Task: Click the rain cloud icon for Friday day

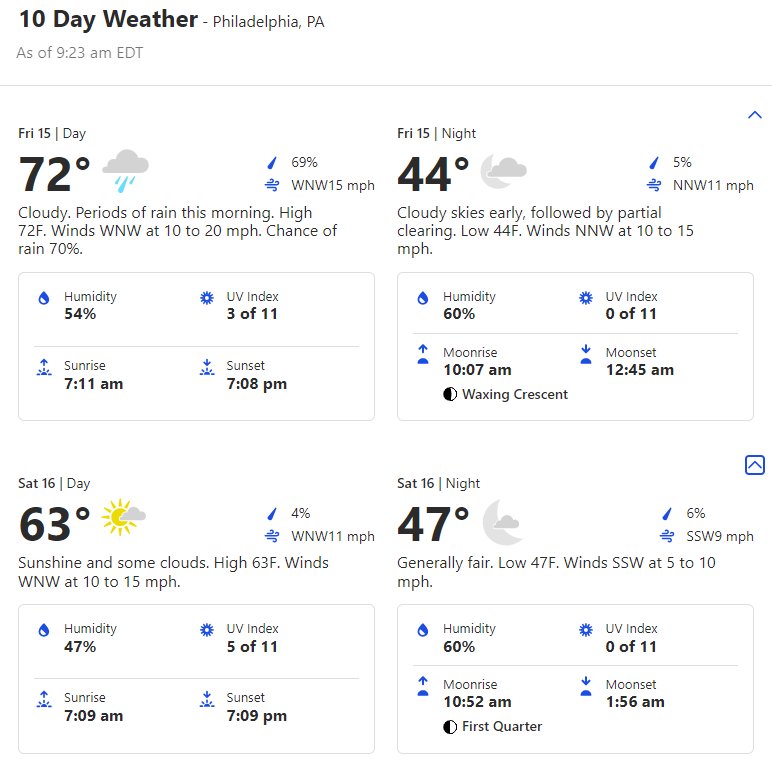Action: pos(126,171)
